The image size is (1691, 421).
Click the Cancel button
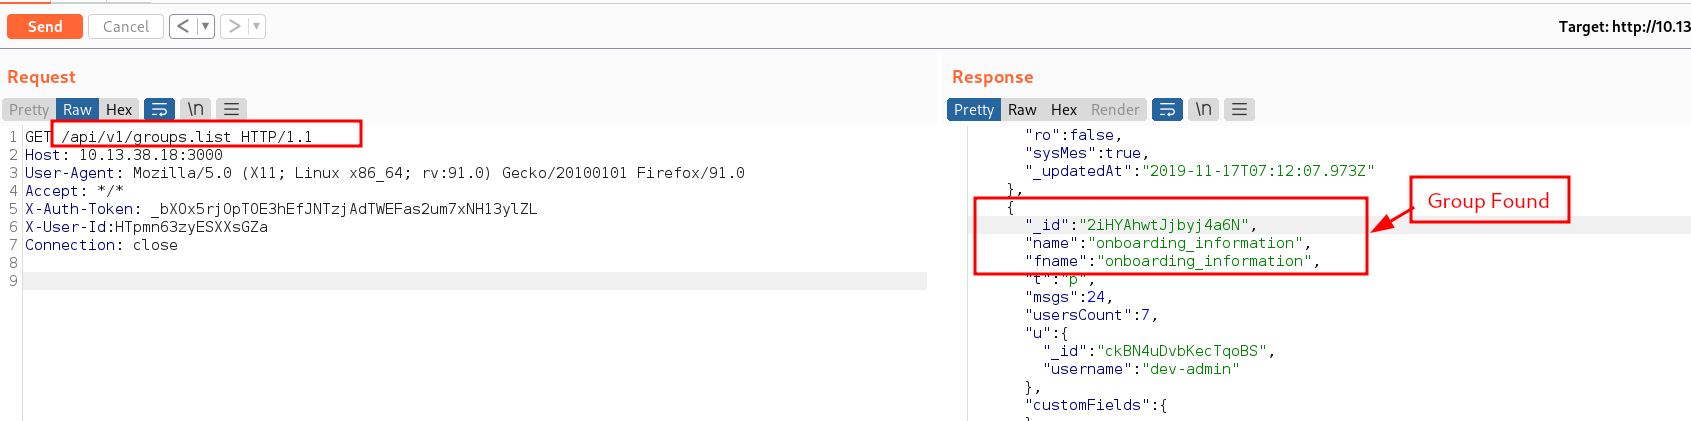pos(126,26)
